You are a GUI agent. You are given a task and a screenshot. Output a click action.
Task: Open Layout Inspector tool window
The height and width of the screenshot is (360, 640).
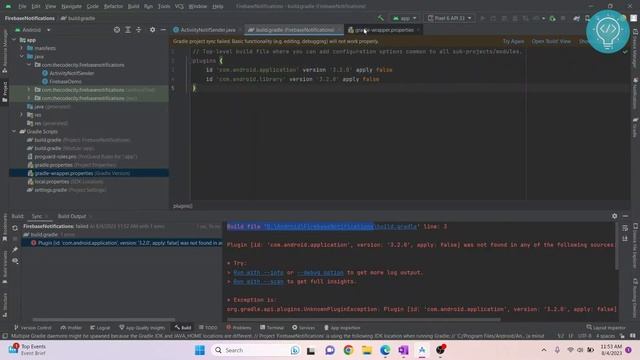[x=606, y=327]
